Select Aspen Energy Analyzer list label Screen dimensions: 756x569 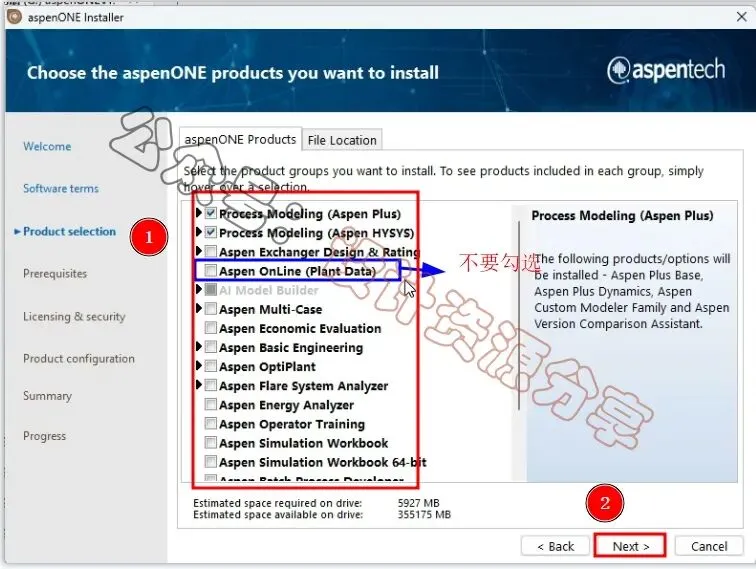[x=286, y=405]
